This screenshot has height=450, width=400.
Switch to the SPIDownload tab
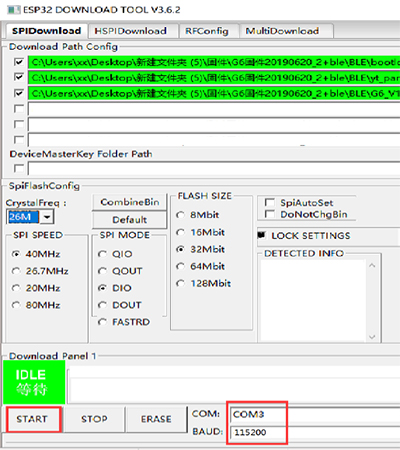click(x=46, y=31)
